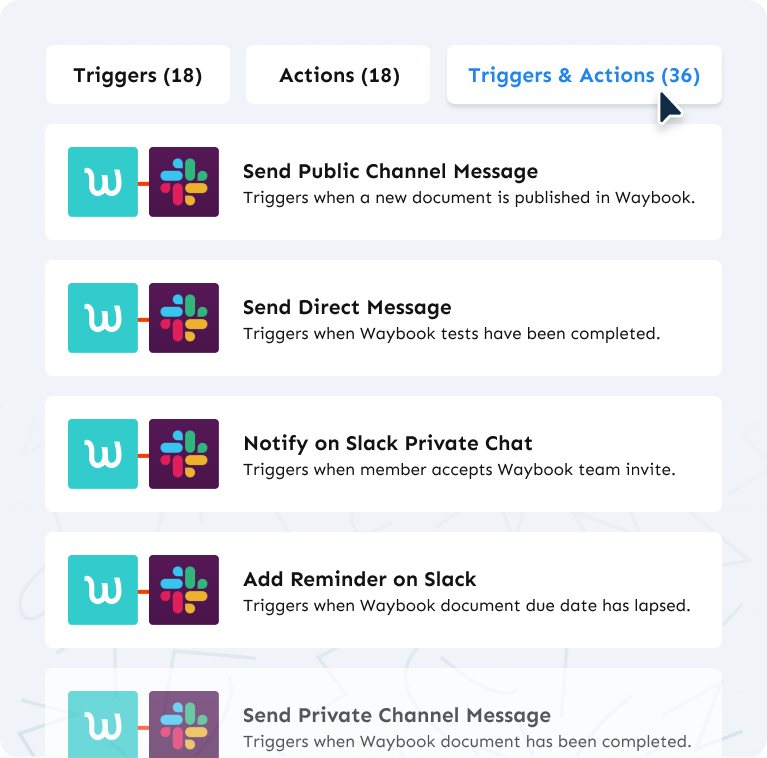Image resolution: width=767 pixels, height=758 pixels.
Task: Click the Slack icon beside Notify on Slack Private Chat
Action: tap(184, 454)
